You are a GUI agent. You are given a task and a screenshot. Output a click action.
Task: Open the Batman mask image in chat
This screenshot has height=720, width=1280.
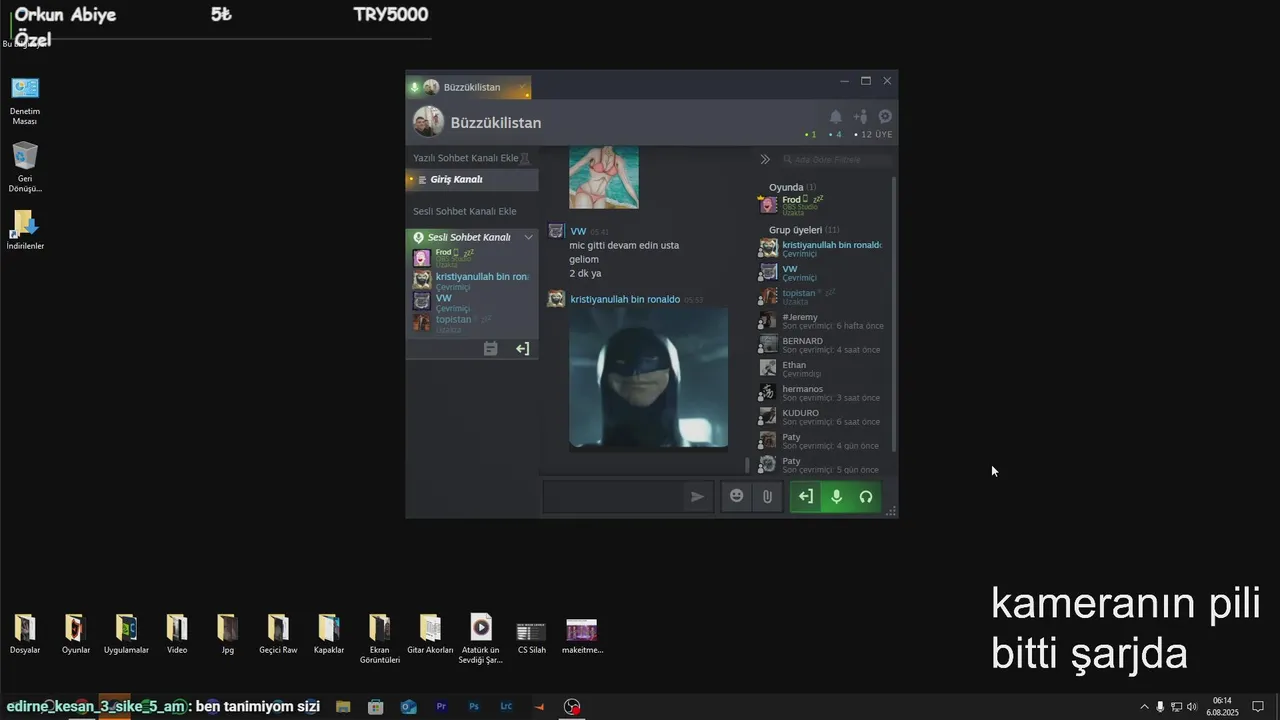(648, 378)
